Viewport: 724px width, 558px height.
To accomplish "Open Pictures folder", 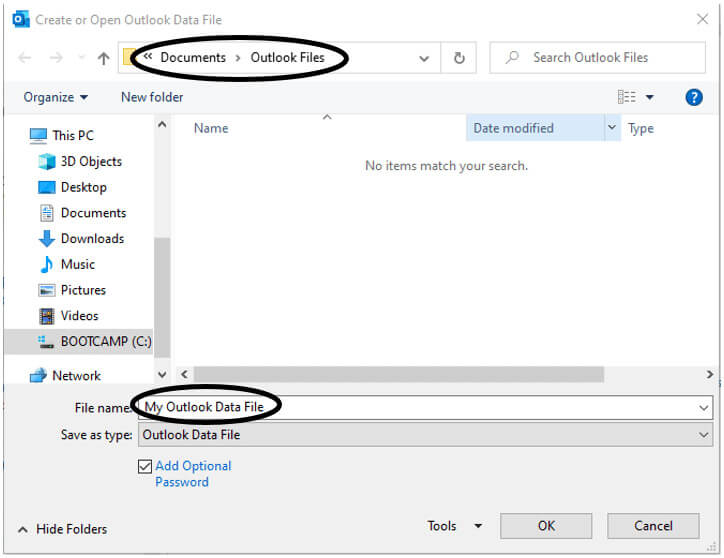I will click(72, 290).
